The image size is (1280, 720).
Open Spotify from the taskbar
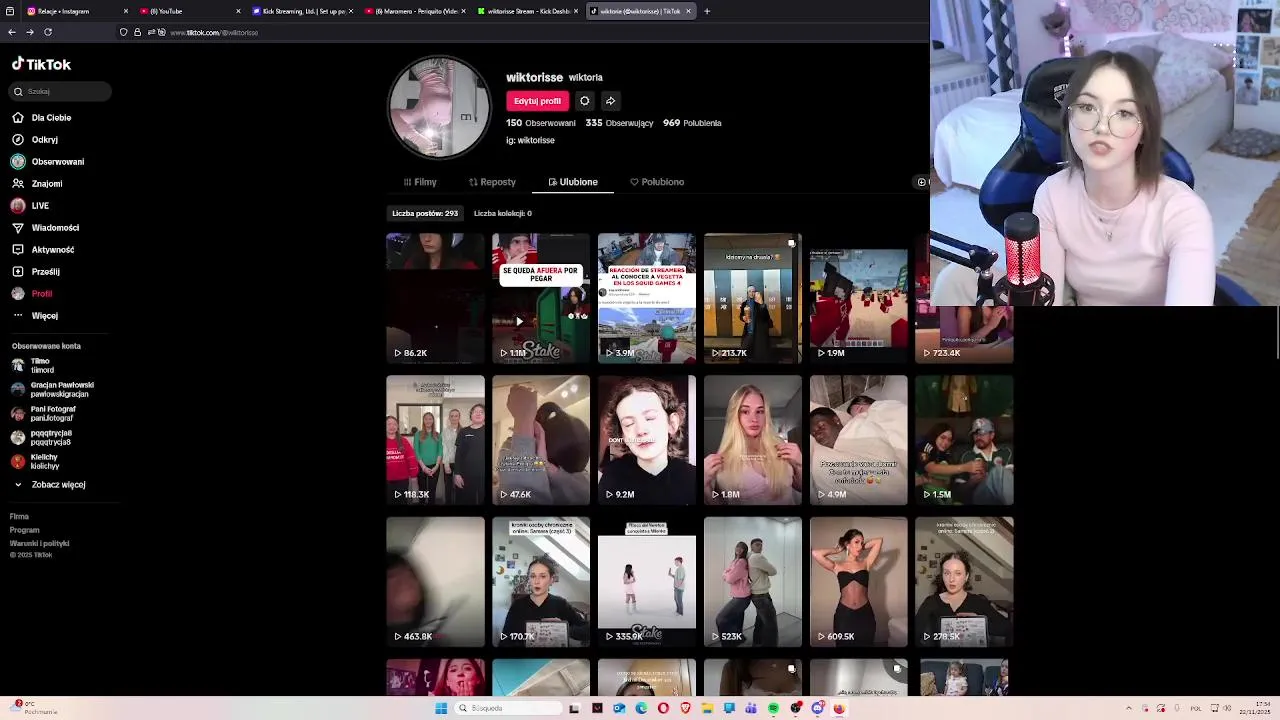[x=773, y=708]
